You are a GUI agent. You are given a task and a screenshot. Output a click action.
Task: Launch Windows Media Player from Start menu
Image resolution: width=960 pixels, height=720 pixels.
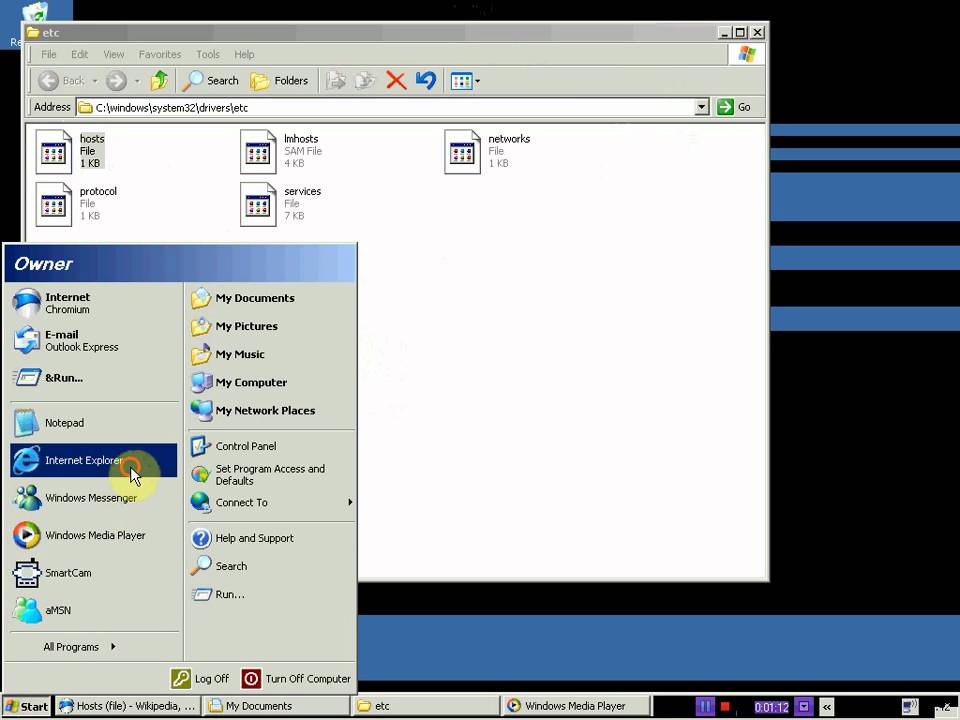pos(94,535)
